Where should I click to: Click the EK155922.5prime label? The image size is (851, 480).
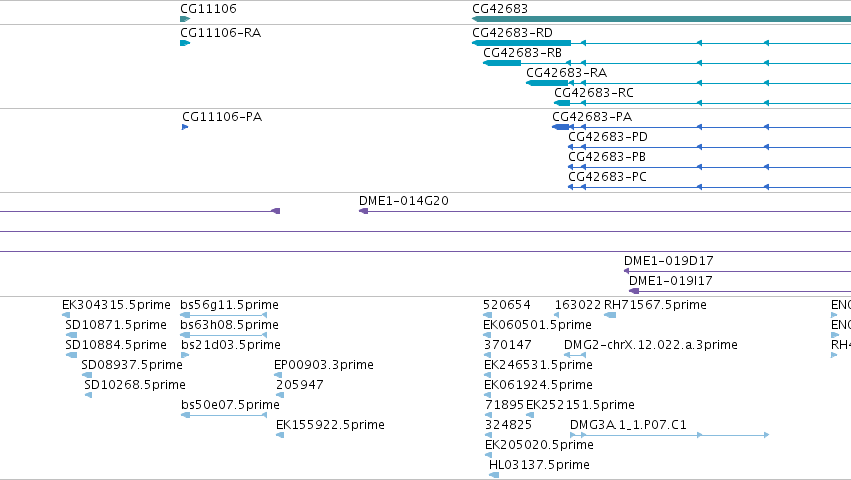click(330, 425)
